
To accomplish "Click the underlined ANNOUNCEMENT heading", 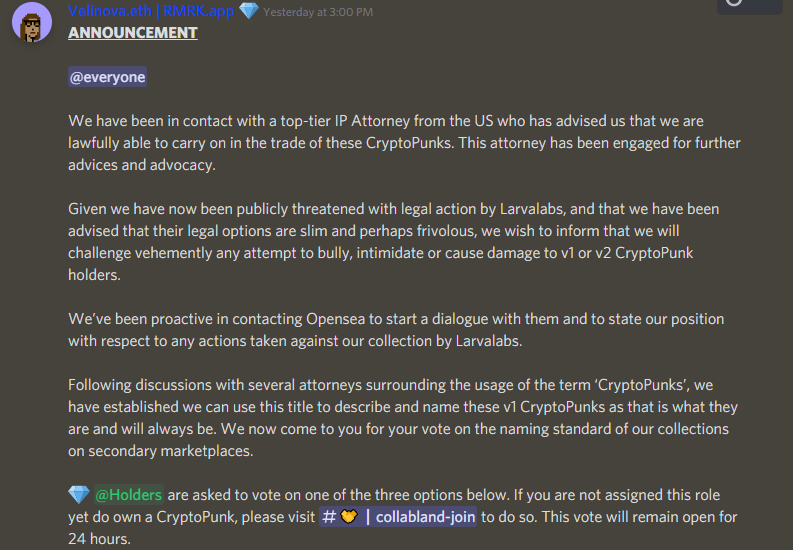I will tap(133, 33).
